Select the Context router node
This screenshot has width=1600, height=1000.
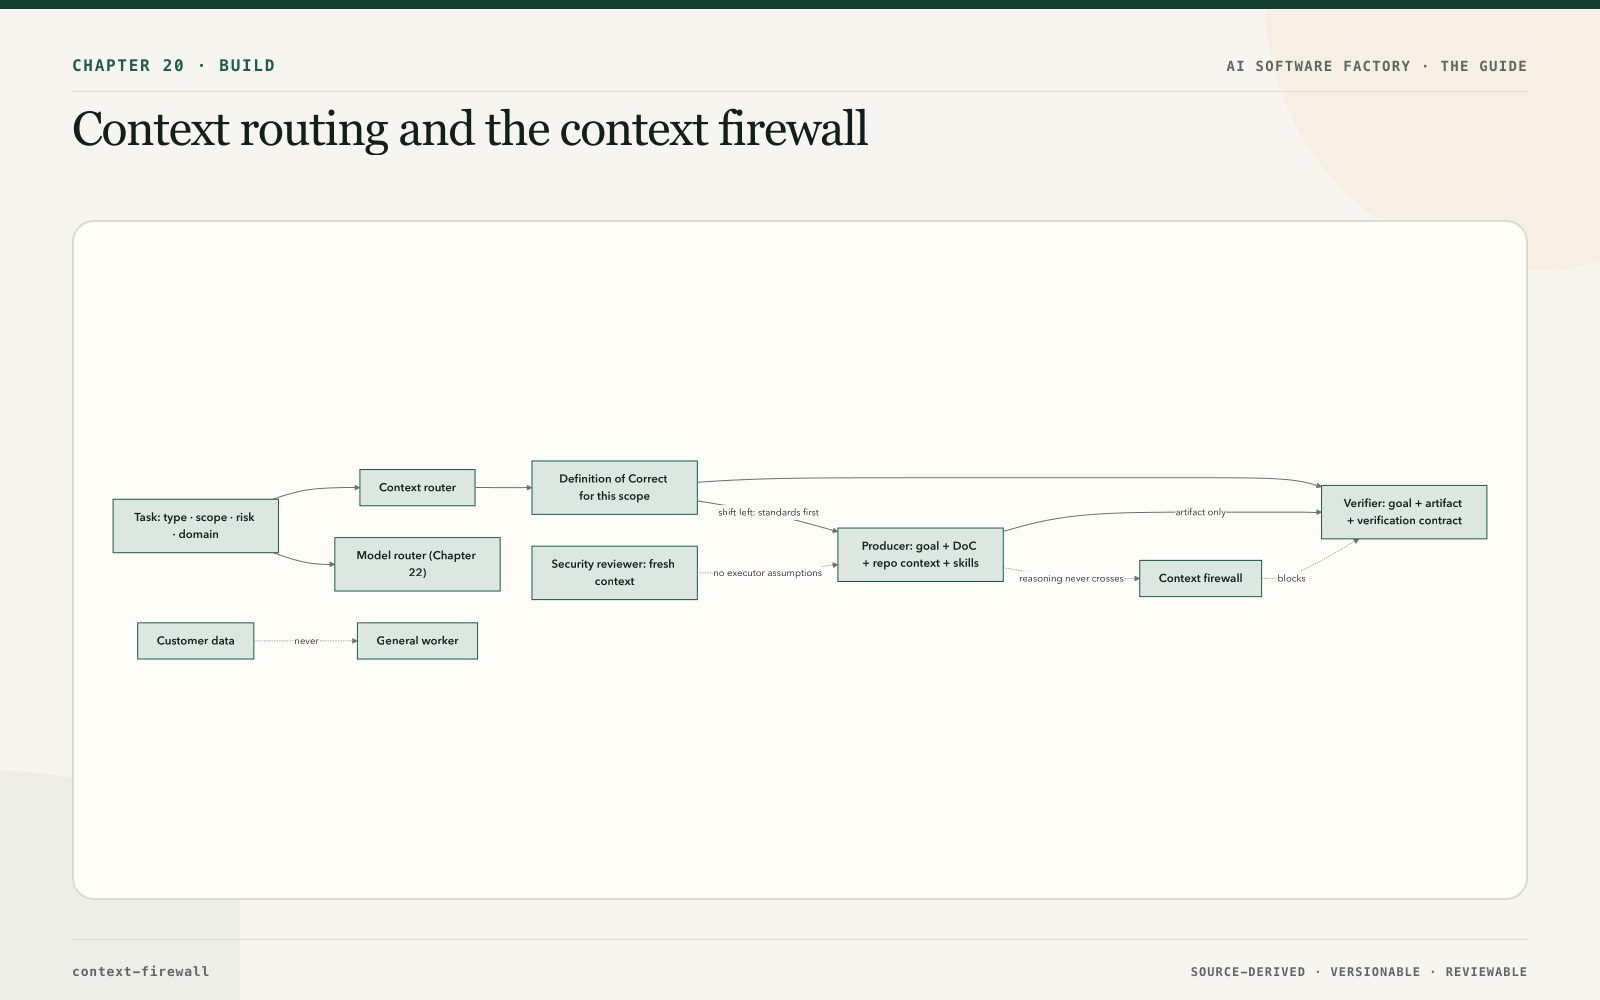pyautogui.click(x=417, y=488)
